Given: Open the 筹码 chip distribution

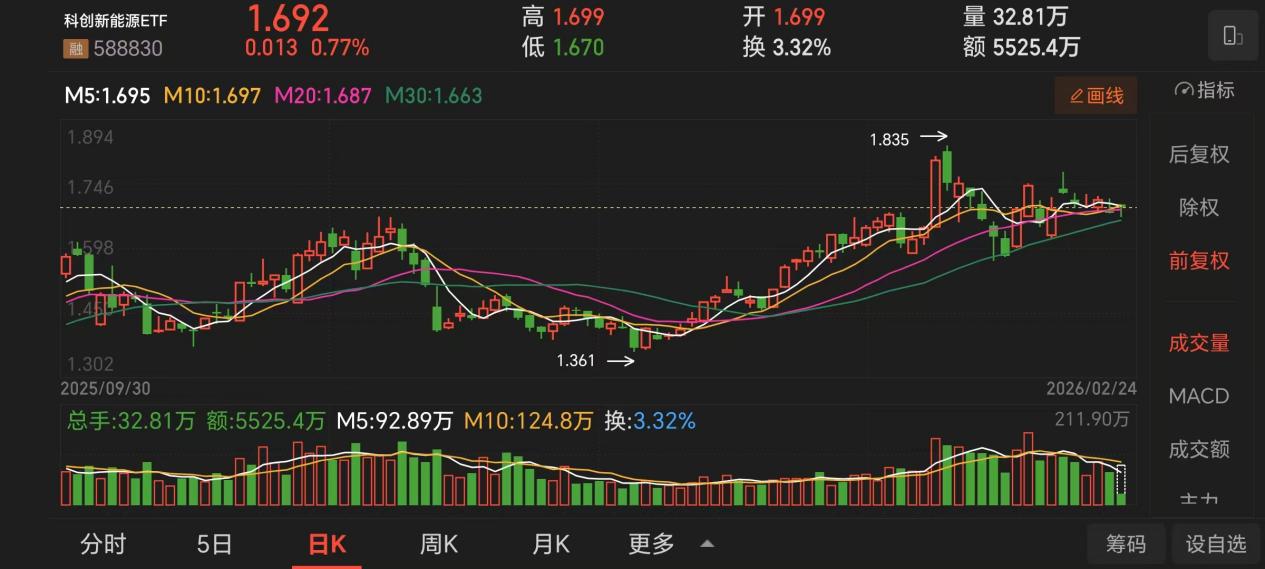Looking at the screenshot, I should tap(1125, 544).
